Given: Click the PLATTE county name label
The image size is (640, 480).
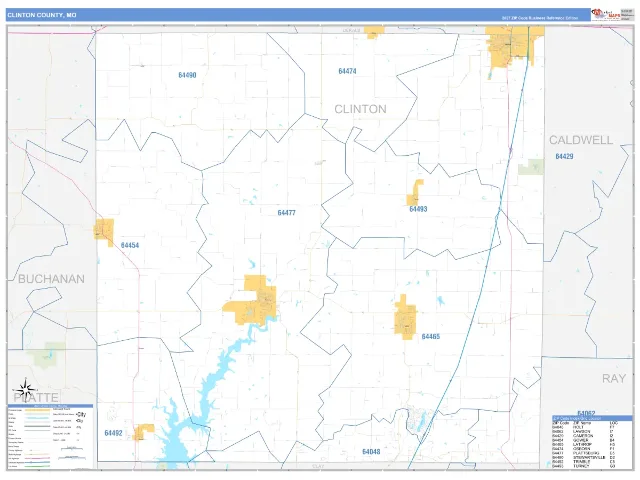Looking at the screenshot, I should (x=36, y=397).
